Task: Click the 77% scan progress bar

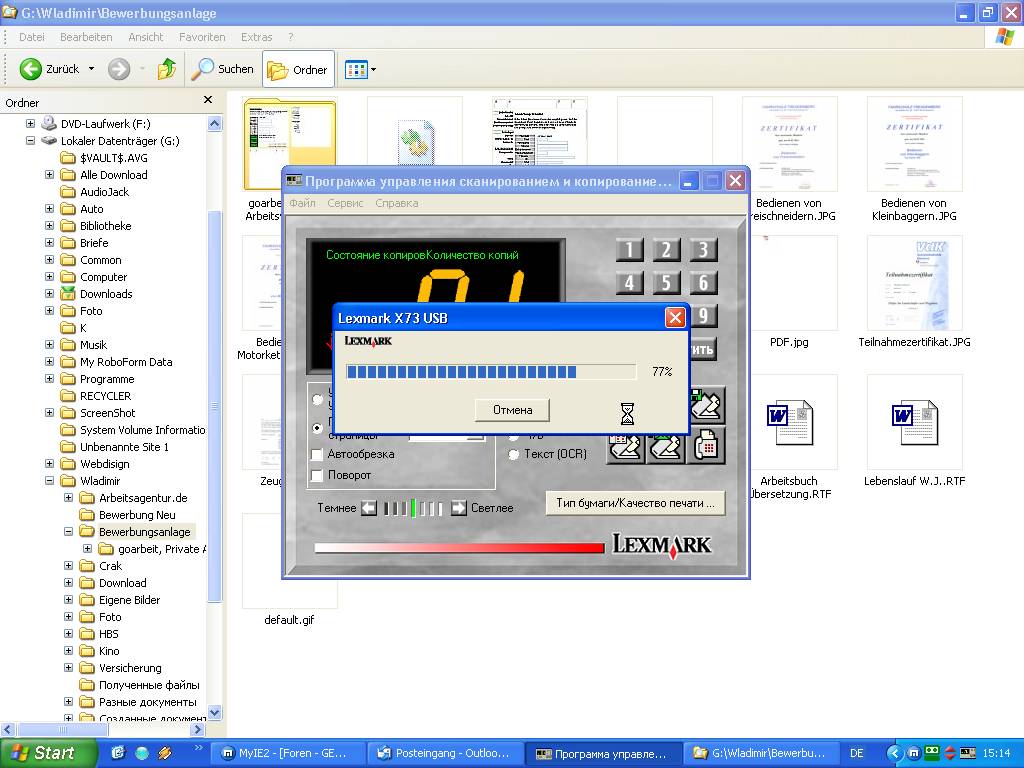Action: click(x=491, y=372)
